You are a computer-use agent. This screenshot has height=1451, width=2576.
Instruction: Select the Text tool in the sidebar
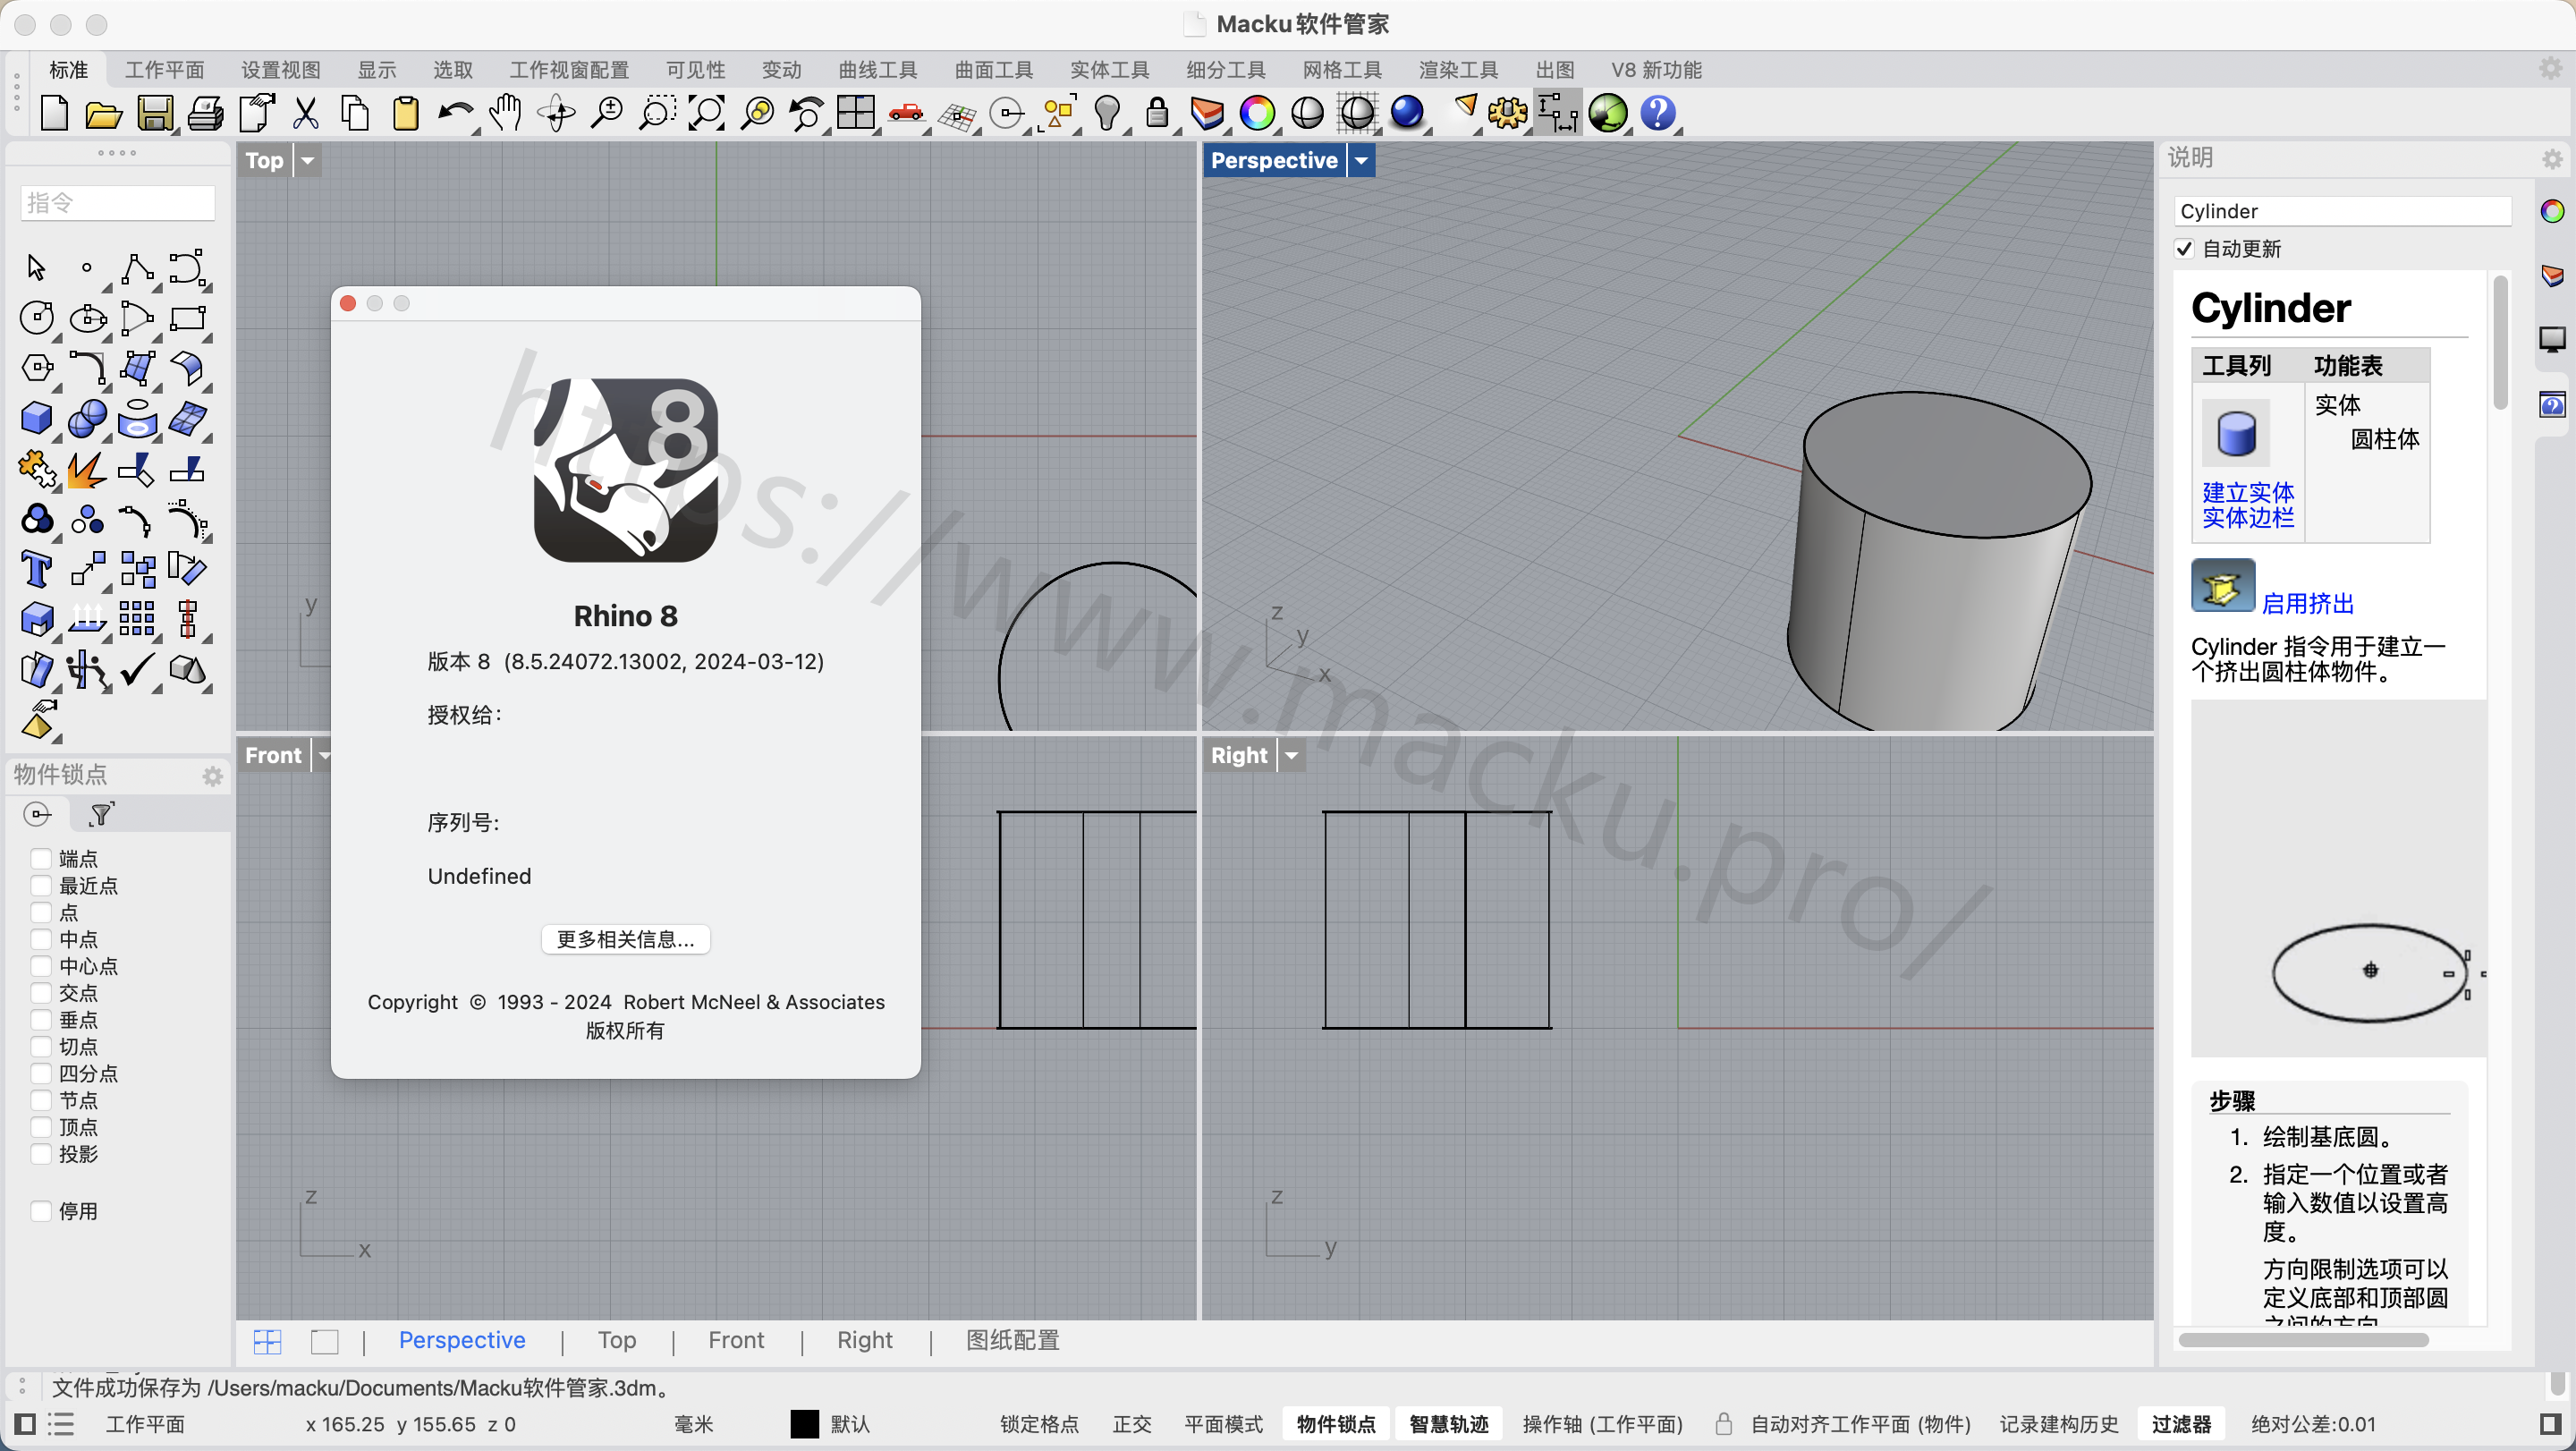point(37,569)
